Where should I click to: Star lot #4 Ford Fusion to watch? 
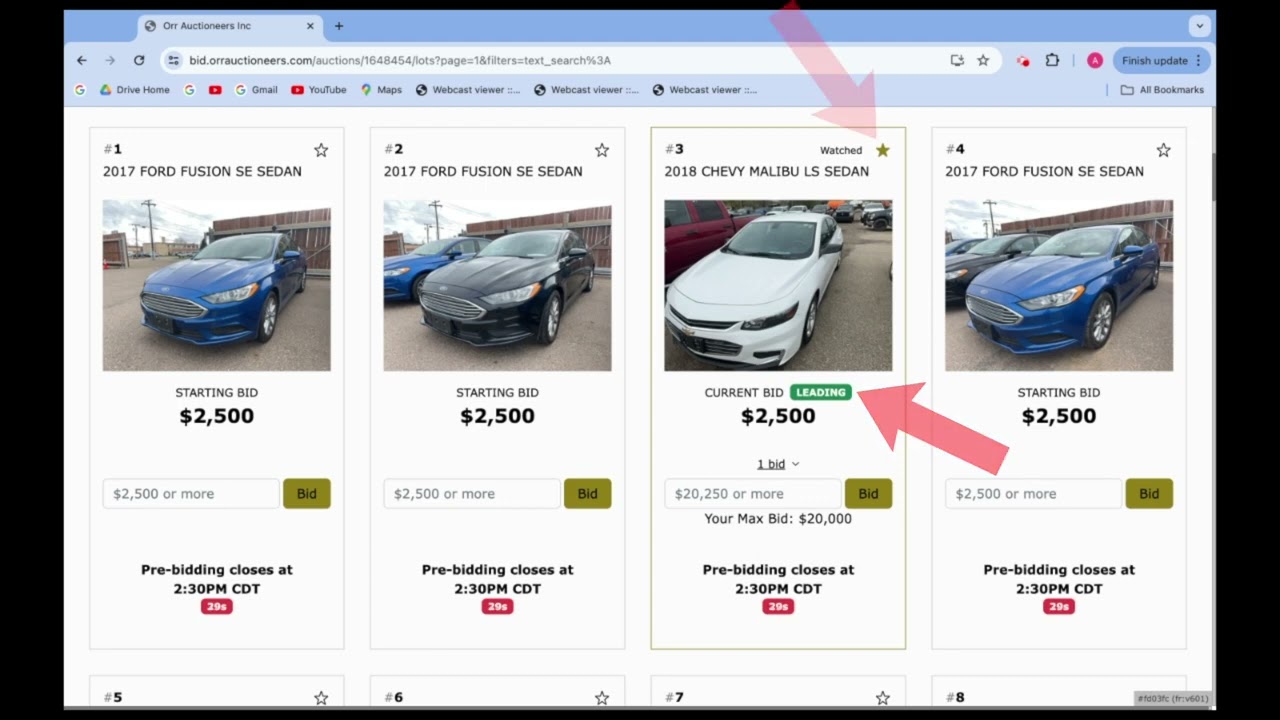pyautogui.click(x=1163, y=150)
